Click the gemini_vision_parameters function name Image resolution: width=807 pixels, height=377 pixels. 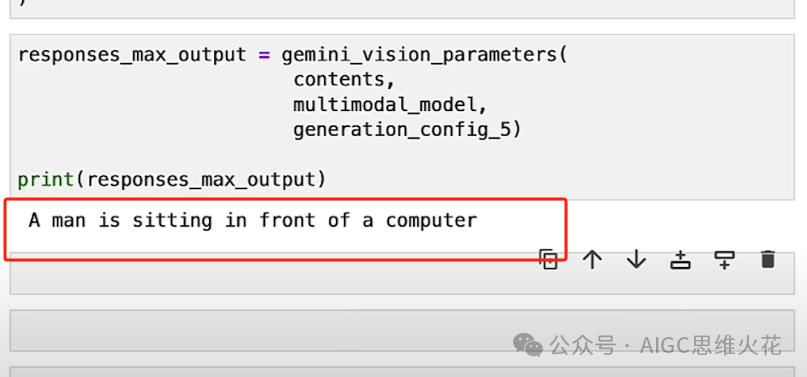(x=419, y=55)
